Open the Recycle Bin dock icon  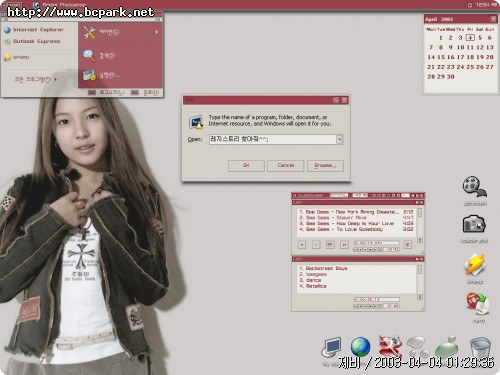481,347
